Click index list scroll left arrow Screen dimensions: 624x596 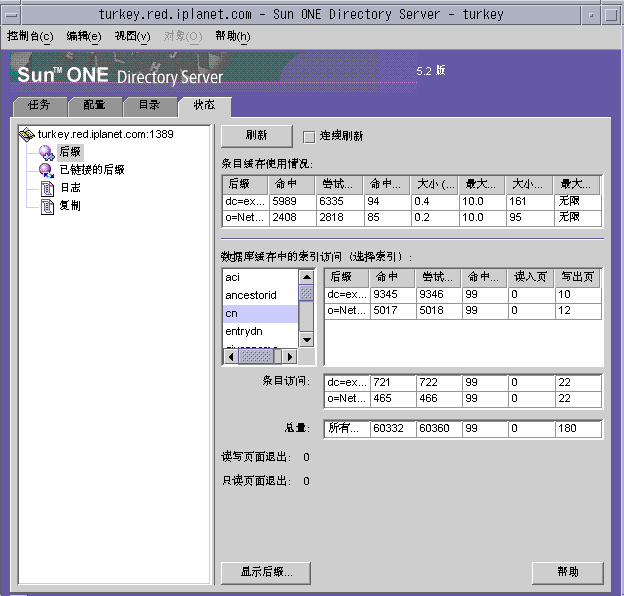coord(231,357)
